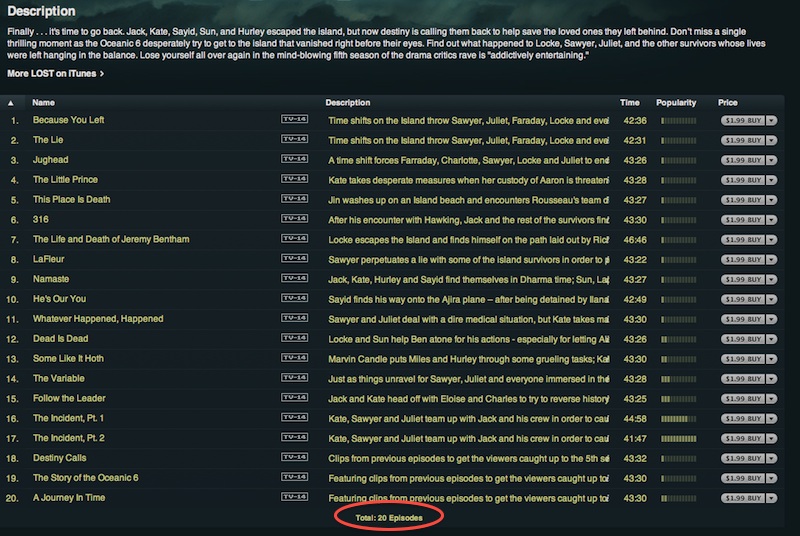
Task: Buy episode 316 for $1.99
Action: coord(743,220)
